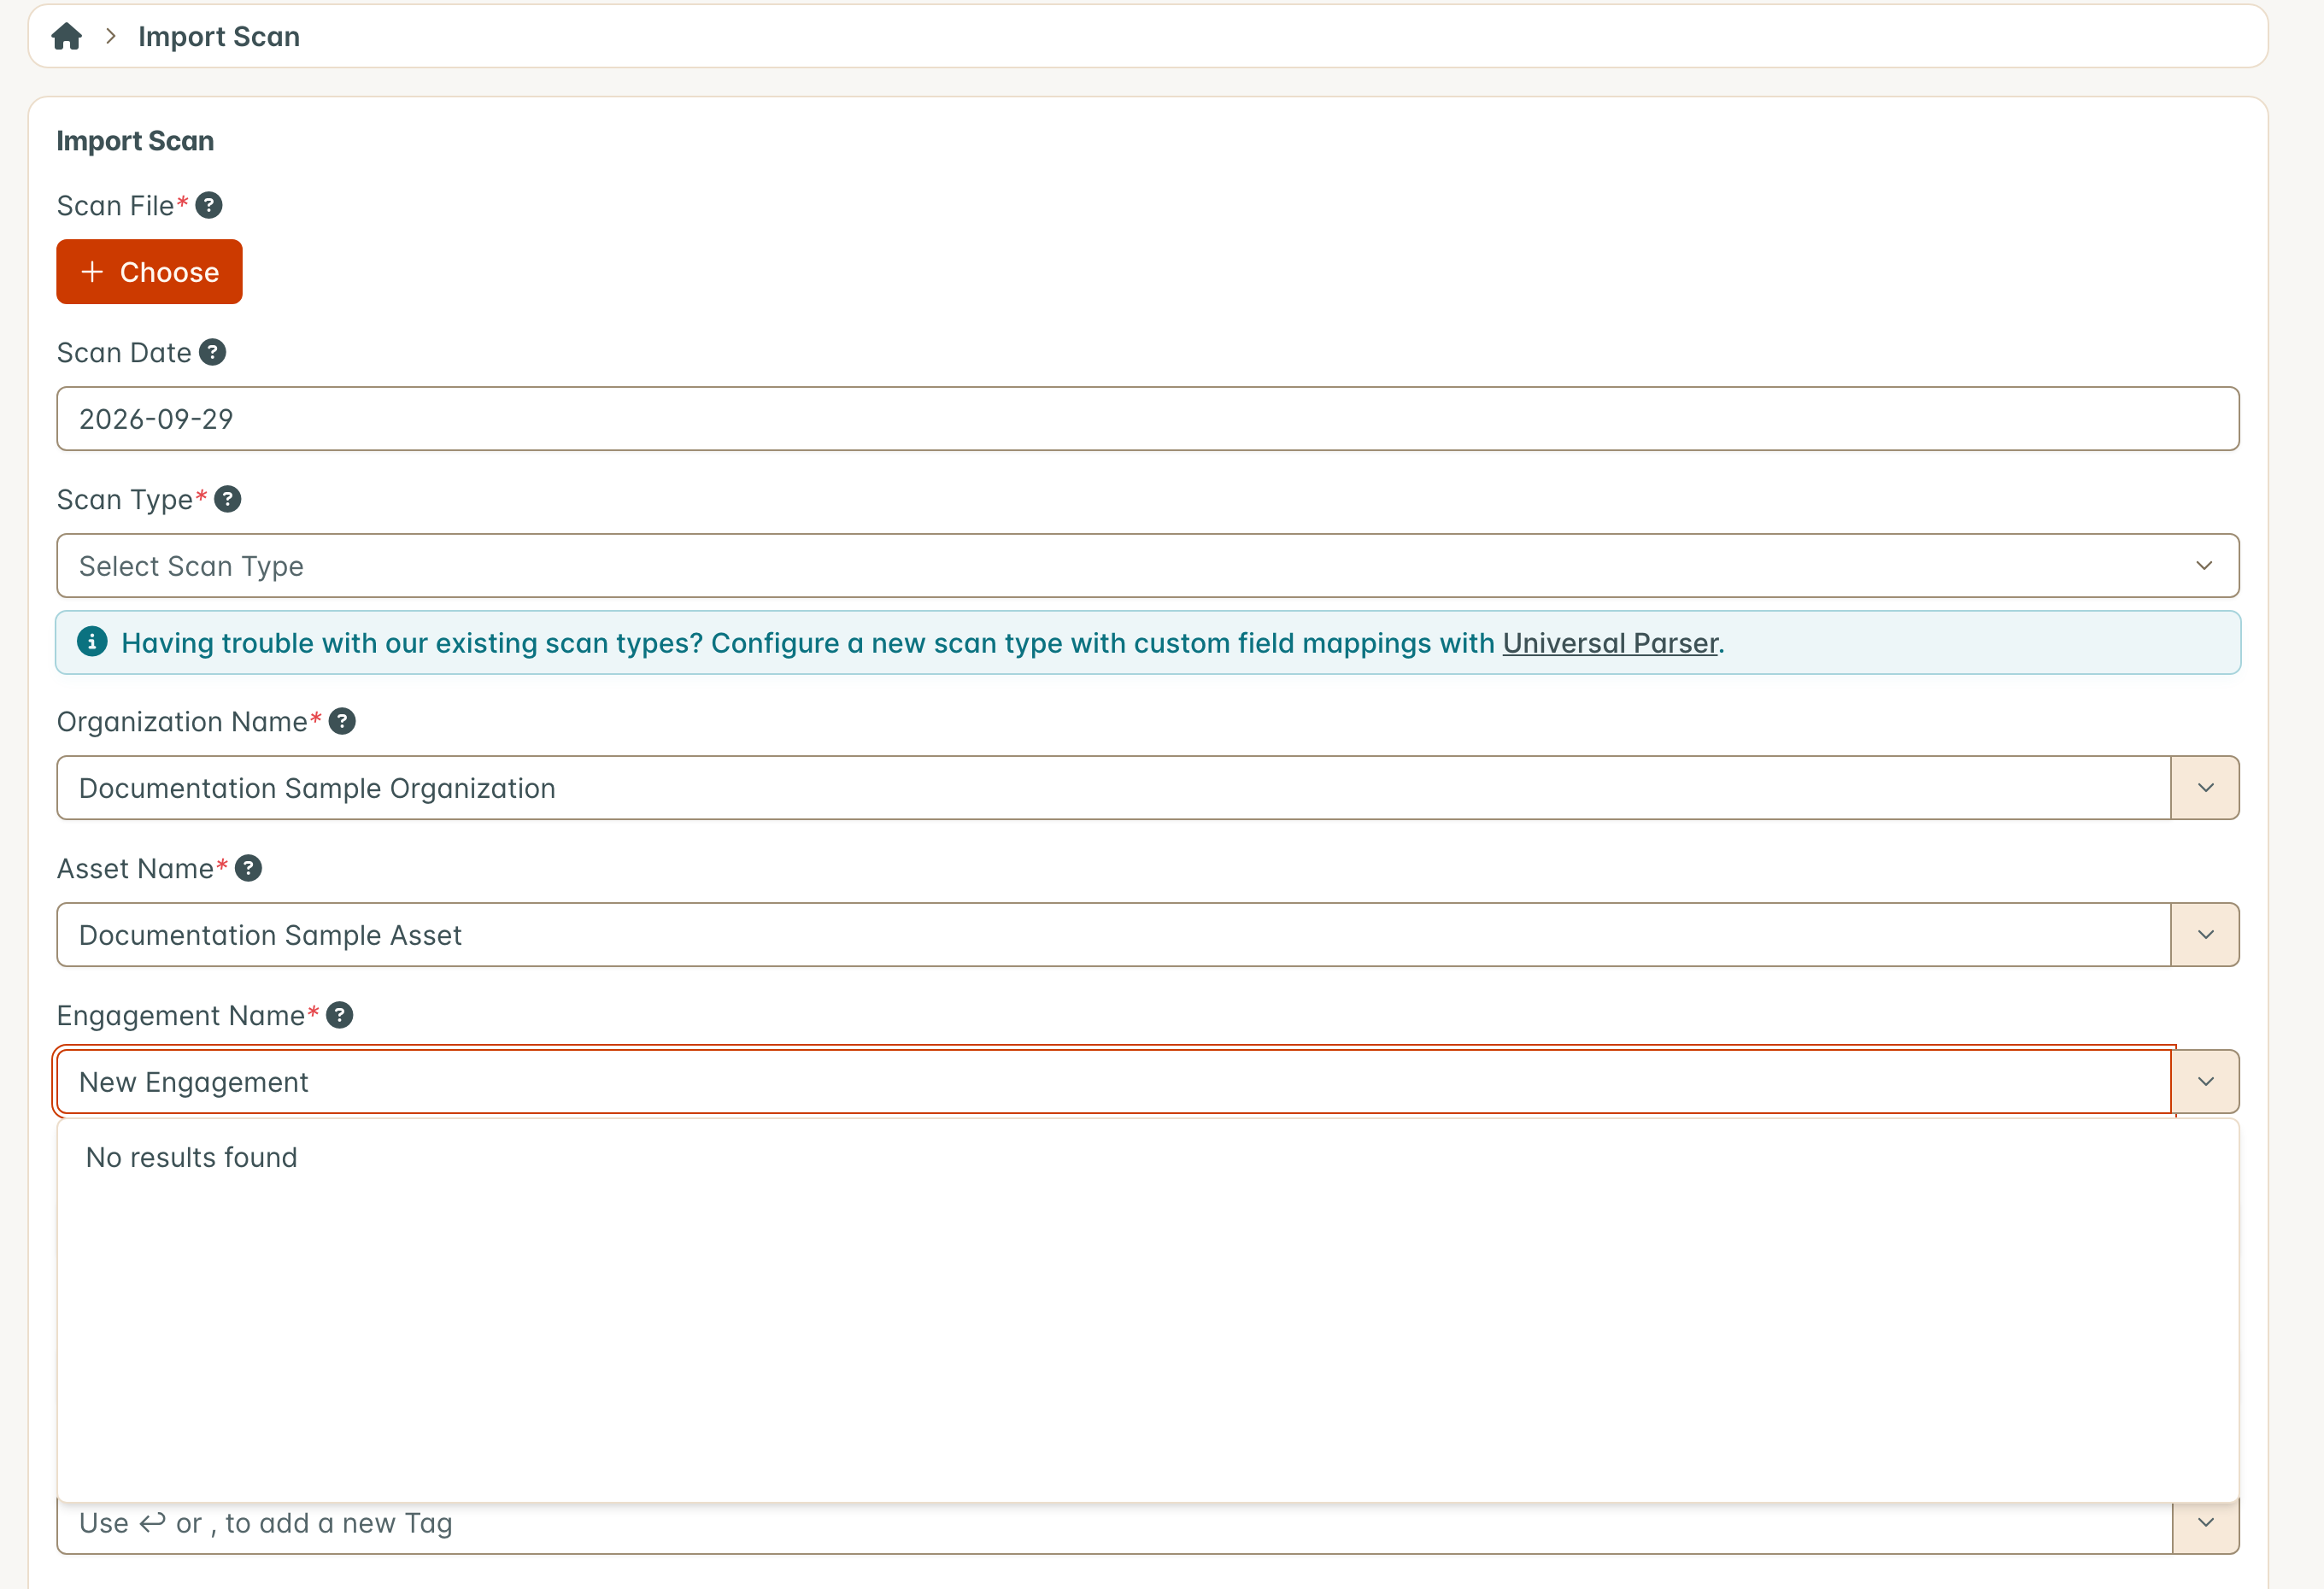2324x1589 pixels.
Task: Open help tooltip for Scan Date
Action: (x=212, y=352)
